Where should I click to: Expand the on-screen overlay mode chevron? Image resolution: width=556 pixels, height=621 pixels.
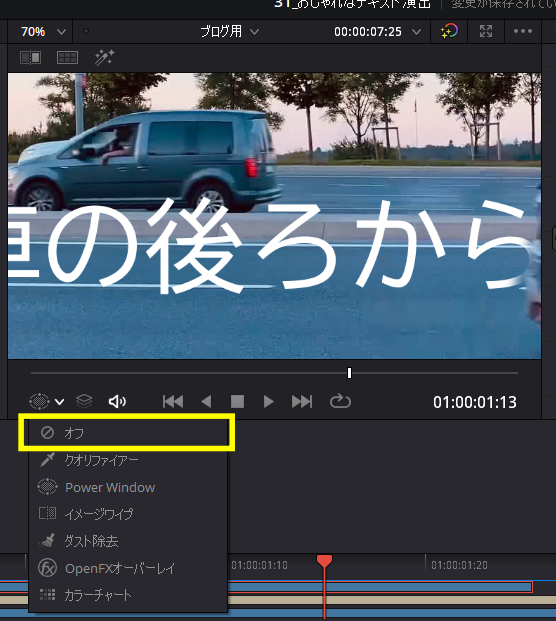pos(59,402)
